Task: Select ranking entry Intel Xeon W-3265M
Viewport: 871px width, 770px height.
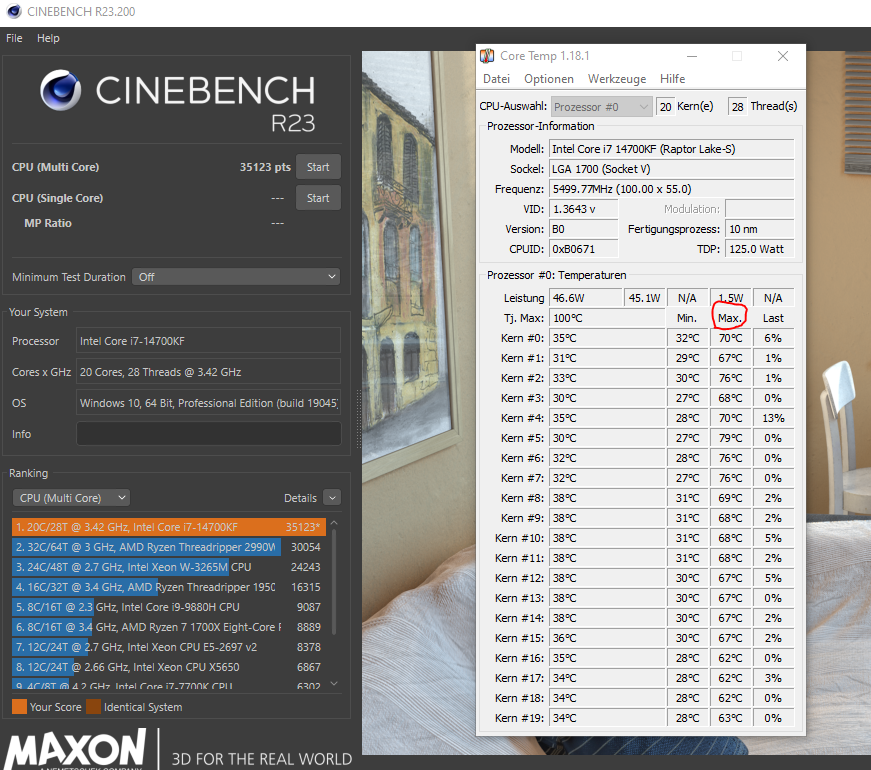Action: (x=167, y=567)
